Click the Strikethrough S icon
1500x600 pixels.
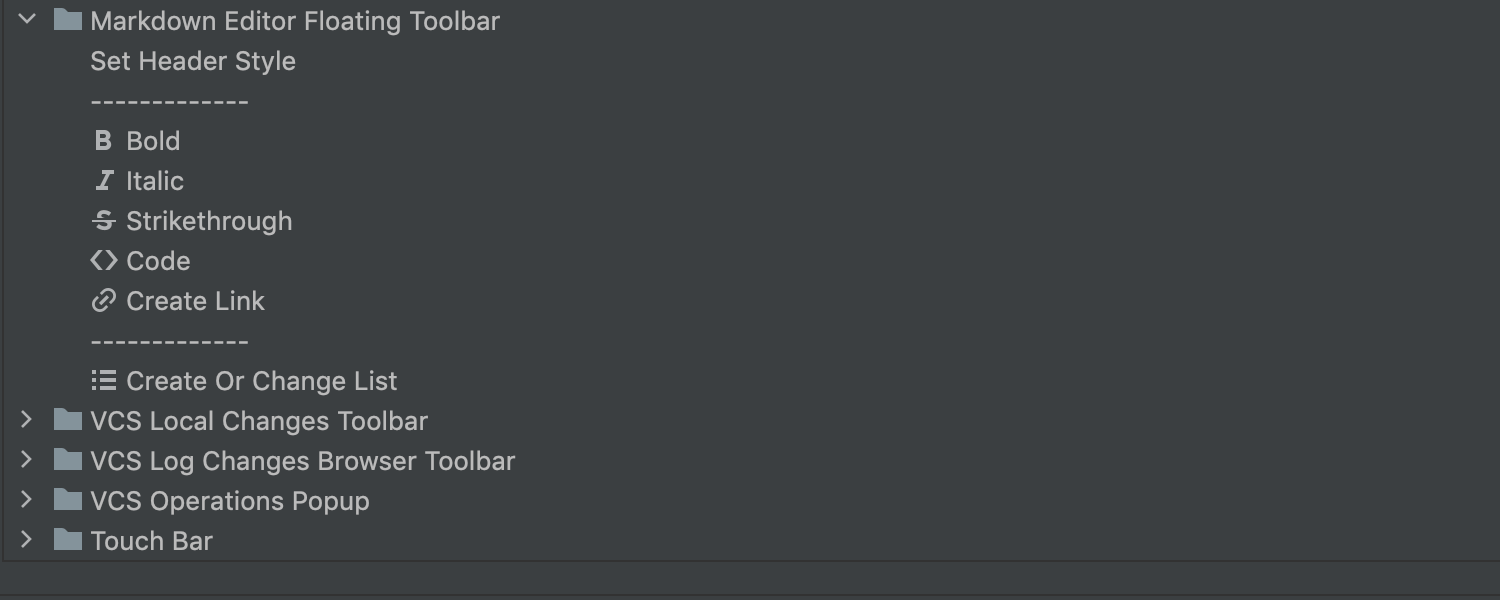point(104,221)
